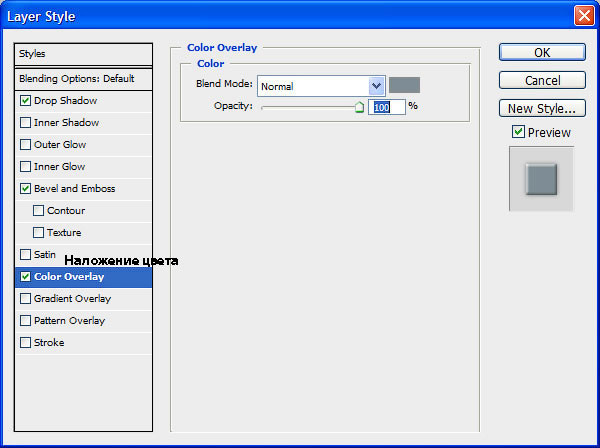Enable the Stroke checkbox

[x=25, y=342]
